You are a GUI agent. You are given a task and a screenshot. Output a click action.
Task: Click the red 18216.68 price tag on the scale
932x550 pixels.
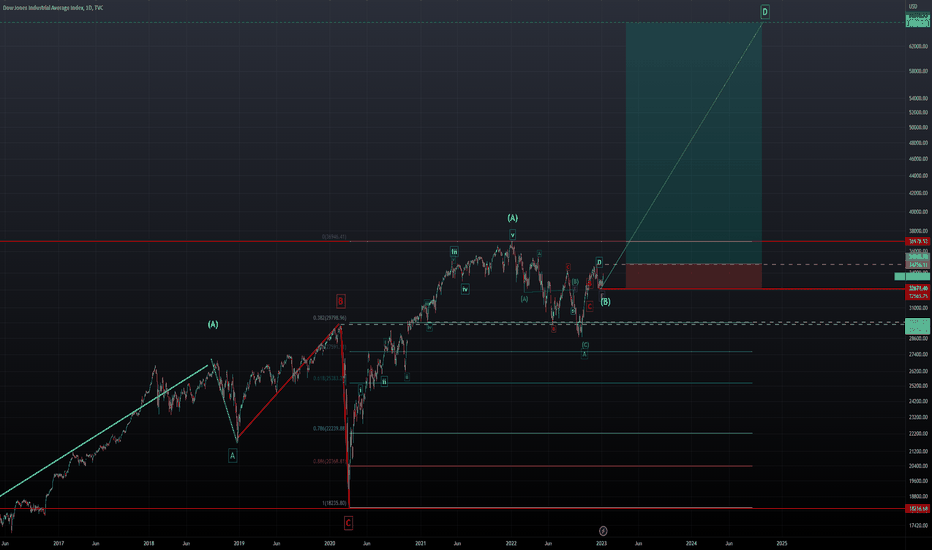918,509
